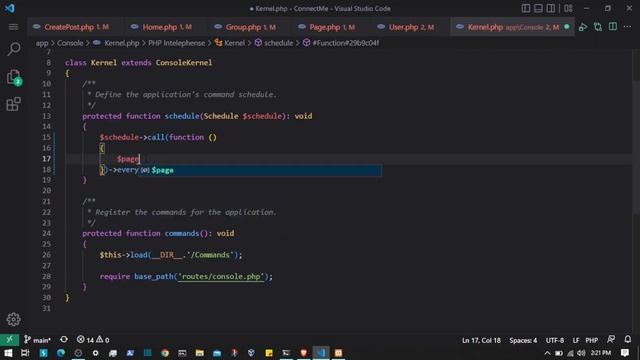
Task: Click the Run or Debug icon in editor toolbar
Action: click(583, 27)
